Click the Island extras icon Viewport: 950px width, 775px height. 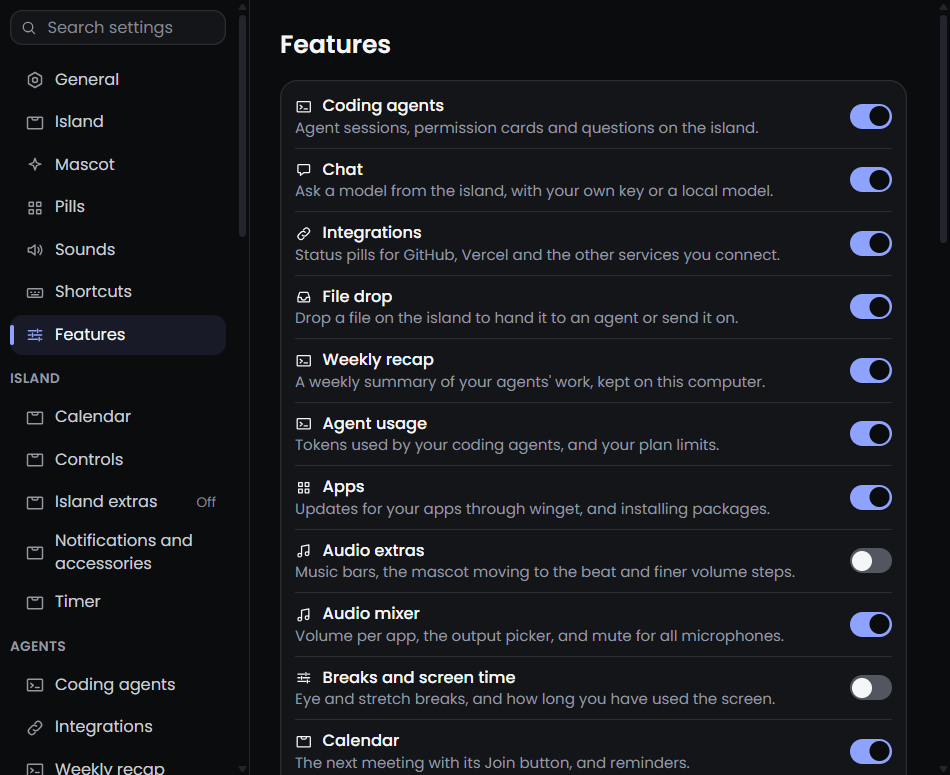click(35, 502)
